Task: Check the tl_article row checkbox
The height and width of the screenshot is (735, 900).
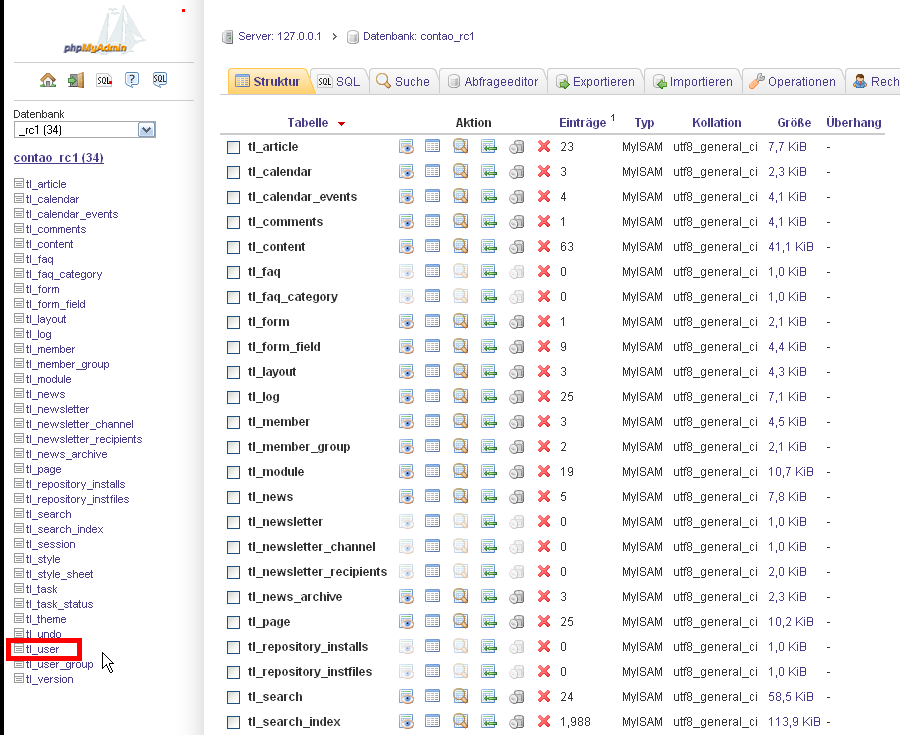Action: (232, 146)
